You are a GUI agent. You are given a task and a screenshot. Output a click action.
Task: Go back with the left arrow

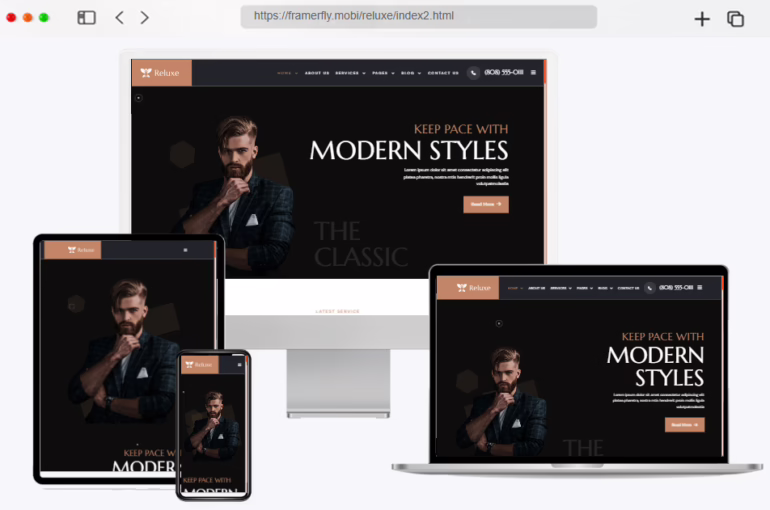click(x=119, y=18)
